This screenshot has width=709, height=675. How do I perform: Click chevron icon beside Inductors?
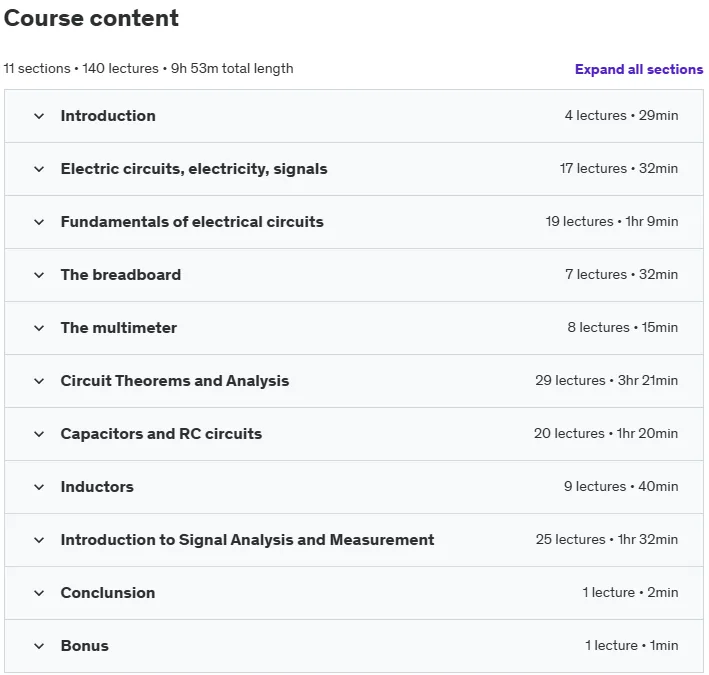tap(39, 487)
